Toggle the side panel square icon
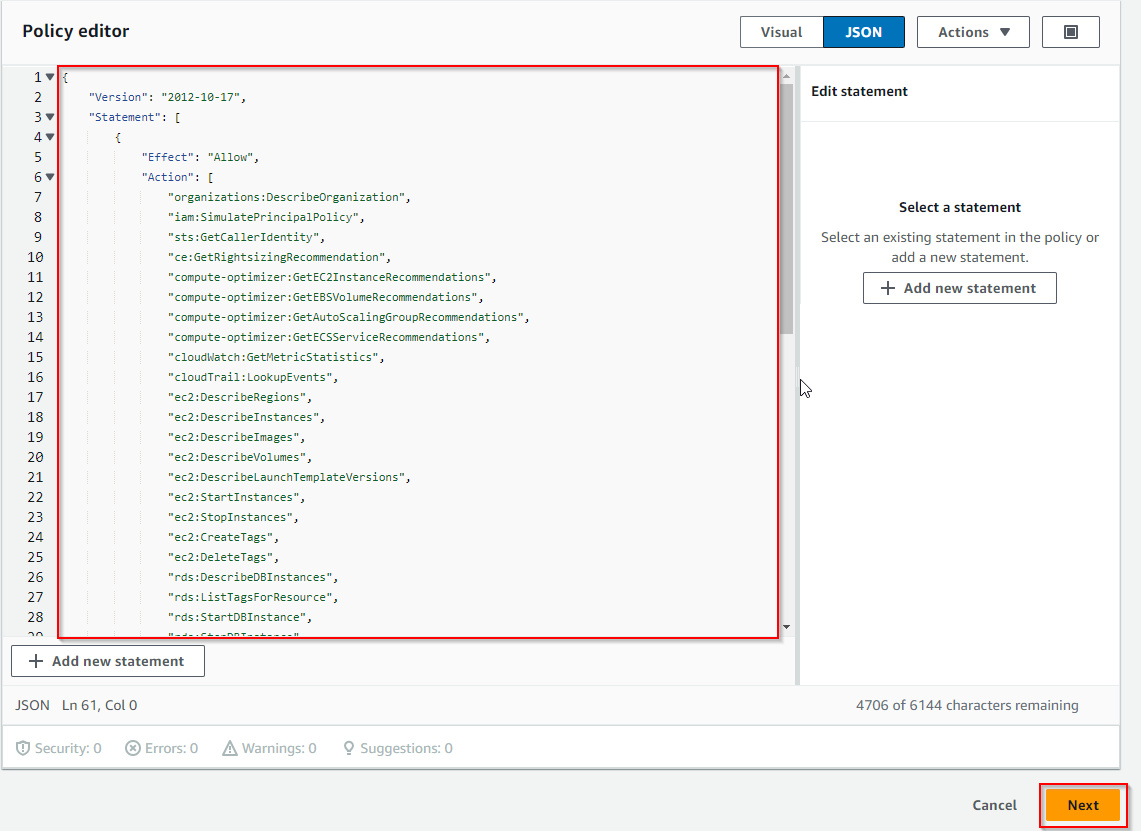 coord(1070,32)
